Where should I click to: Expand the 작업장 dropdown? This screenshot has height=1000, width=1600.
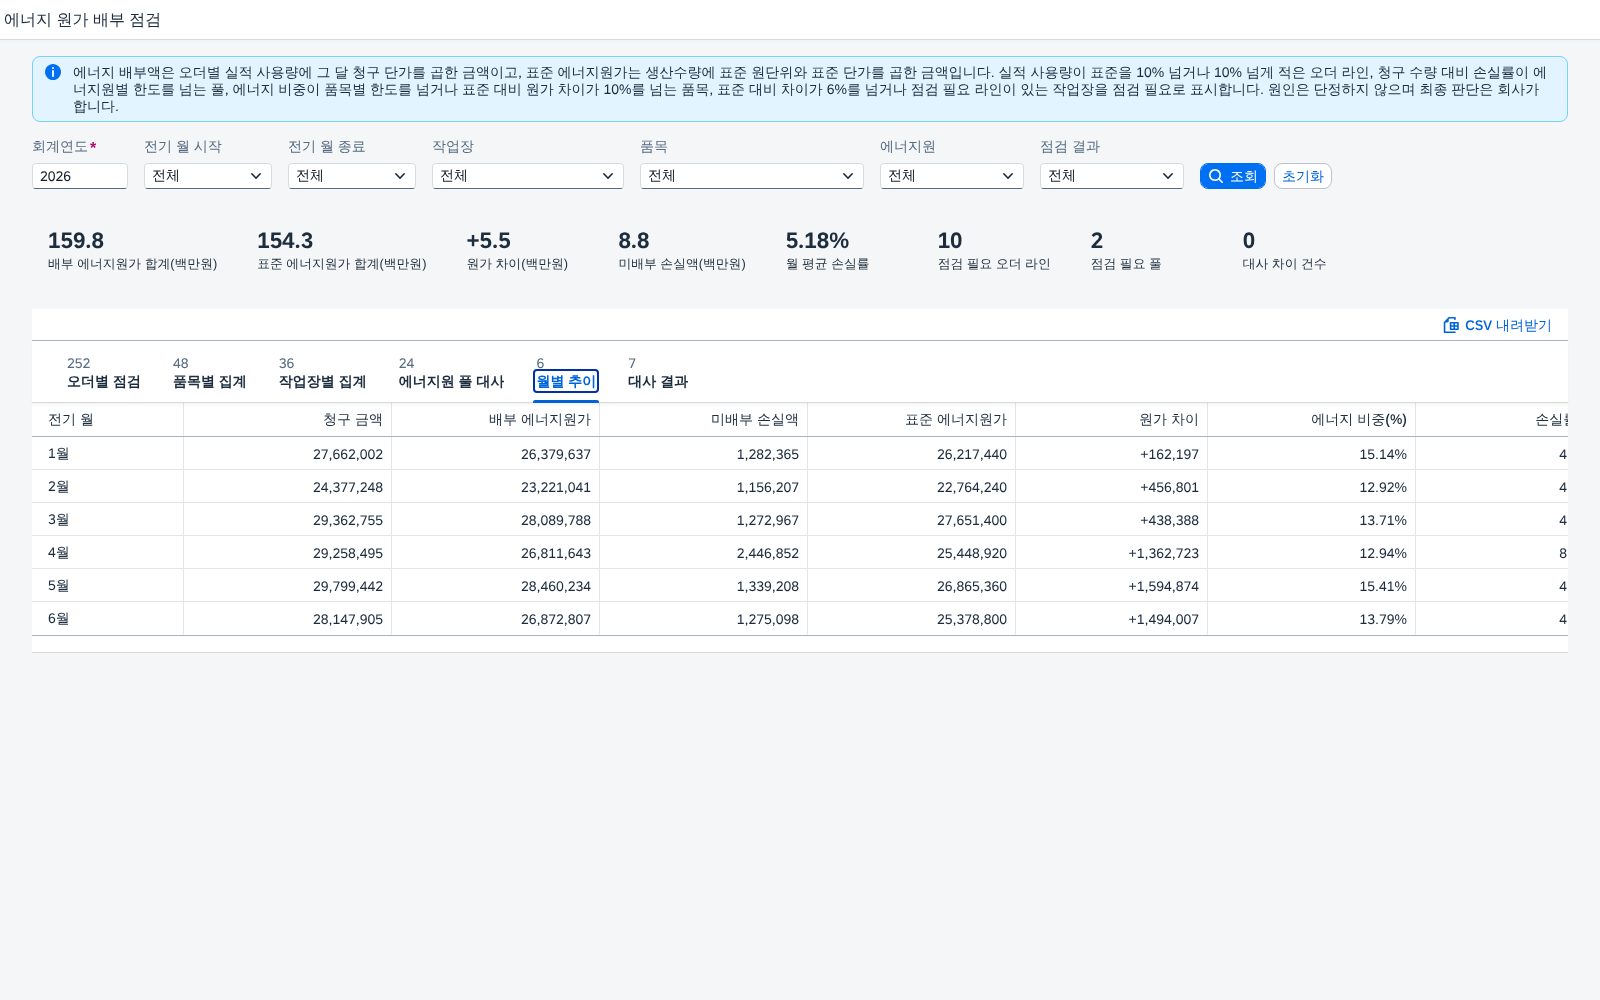[x=528, y=176]
